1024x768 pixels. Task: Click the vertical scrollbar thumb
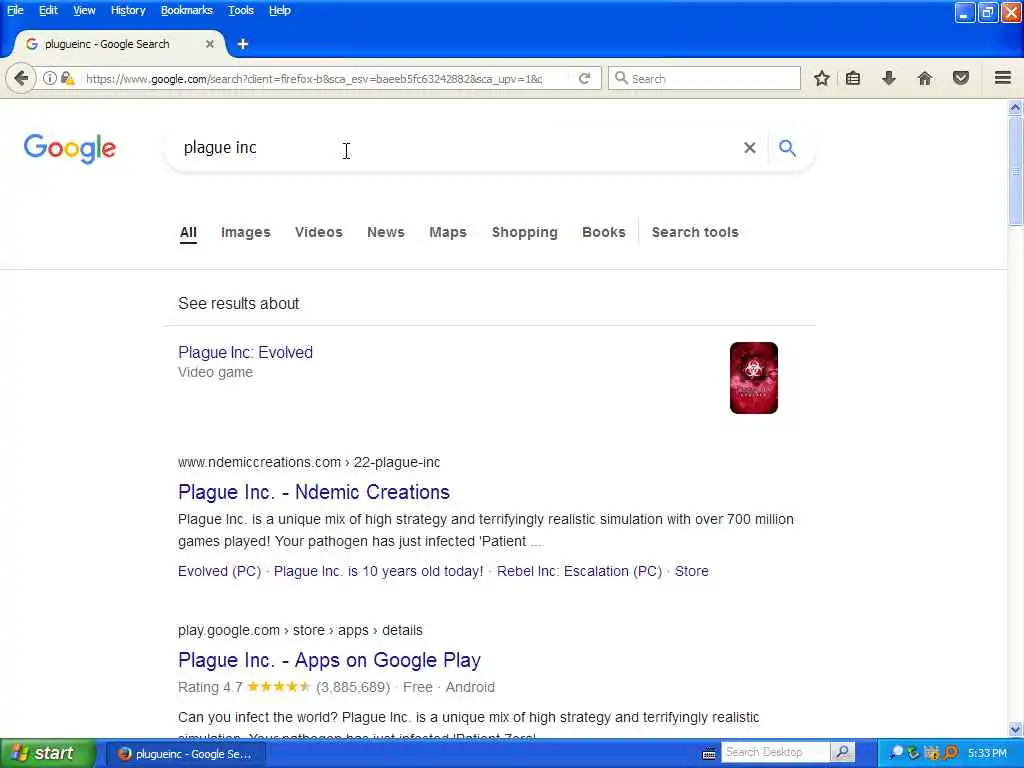click(x=1016, y=172)
